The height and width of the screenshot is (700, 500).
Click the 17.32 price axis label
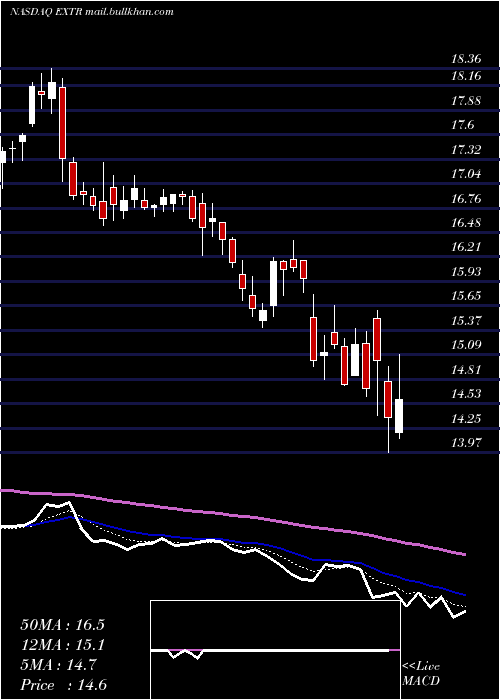point(466,150)
